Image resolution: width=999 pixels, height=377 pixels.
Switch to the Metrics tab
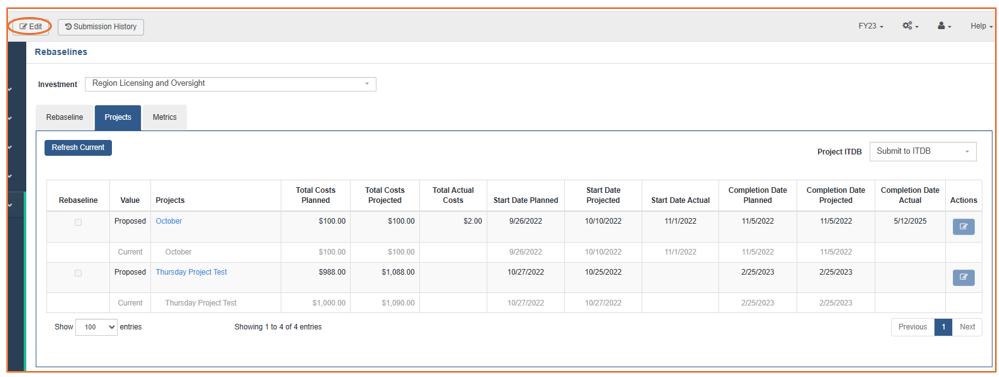[x=164, y=118]
